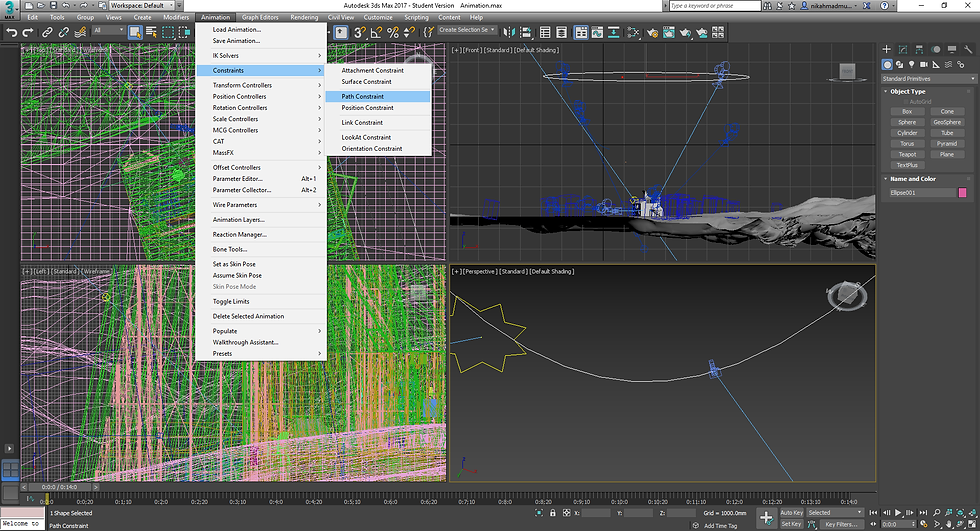Screen dimensions: 980x531
Task: Open the Create Selection Set dropdown
Action: point(467,30)
